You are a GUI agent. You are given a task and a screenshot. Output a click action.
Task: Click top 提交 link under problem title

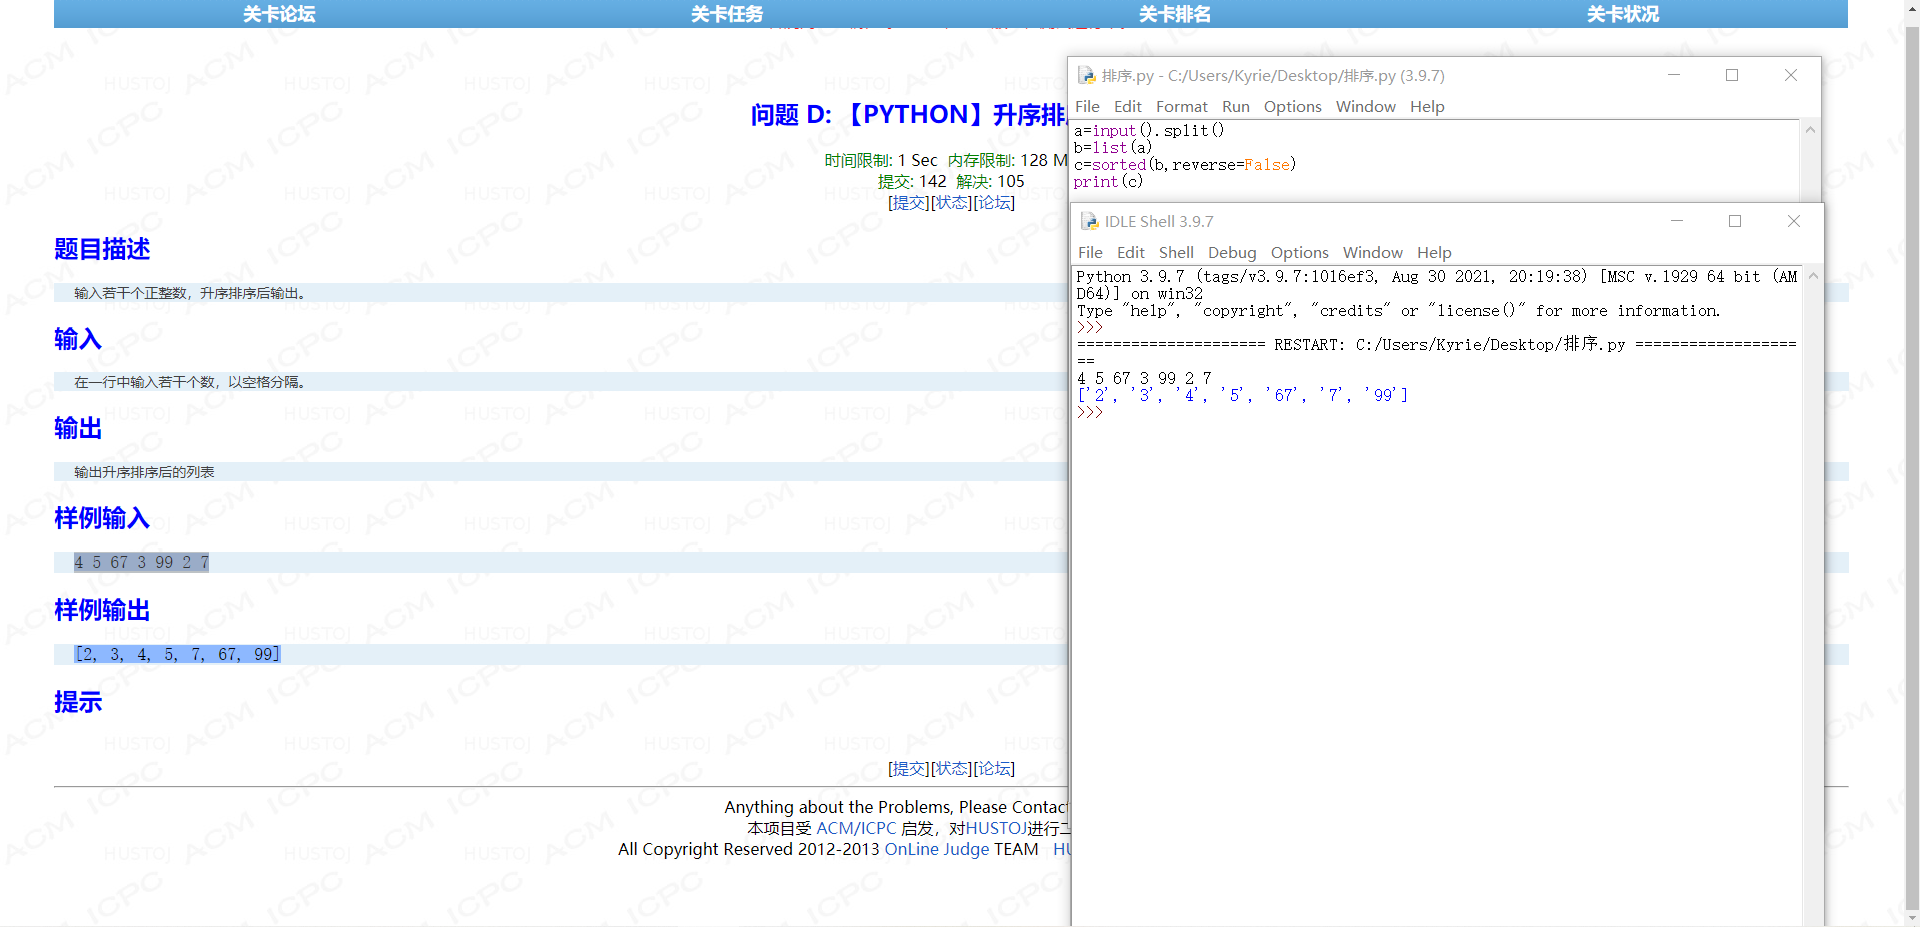pyautogui.click(x=909, y=203)
